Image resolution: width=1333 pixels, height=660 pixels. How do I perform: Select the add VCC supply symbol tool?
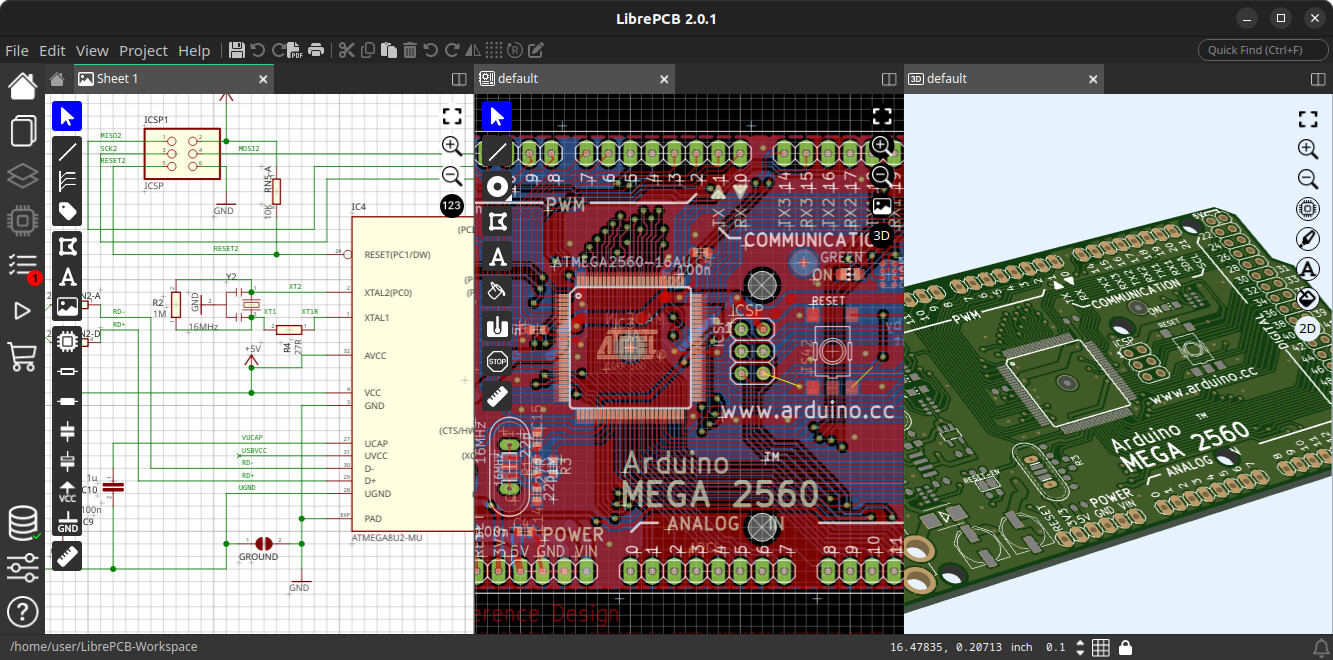coord(67,492)
